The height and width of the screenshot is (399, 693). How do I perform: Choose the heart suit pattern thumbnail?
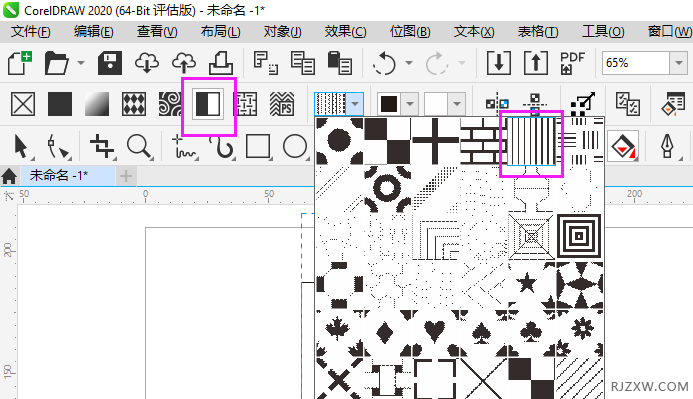435,332
